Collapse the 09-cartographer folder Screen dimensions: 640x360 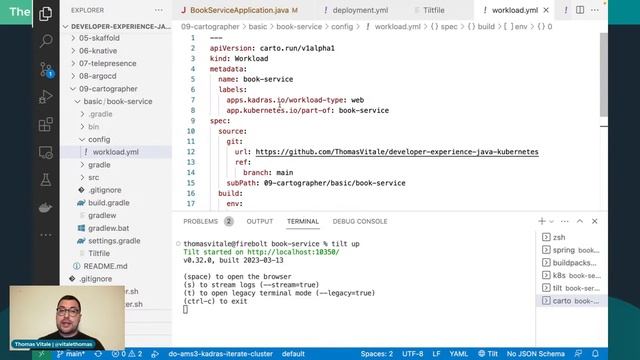(x=117, y=89)
